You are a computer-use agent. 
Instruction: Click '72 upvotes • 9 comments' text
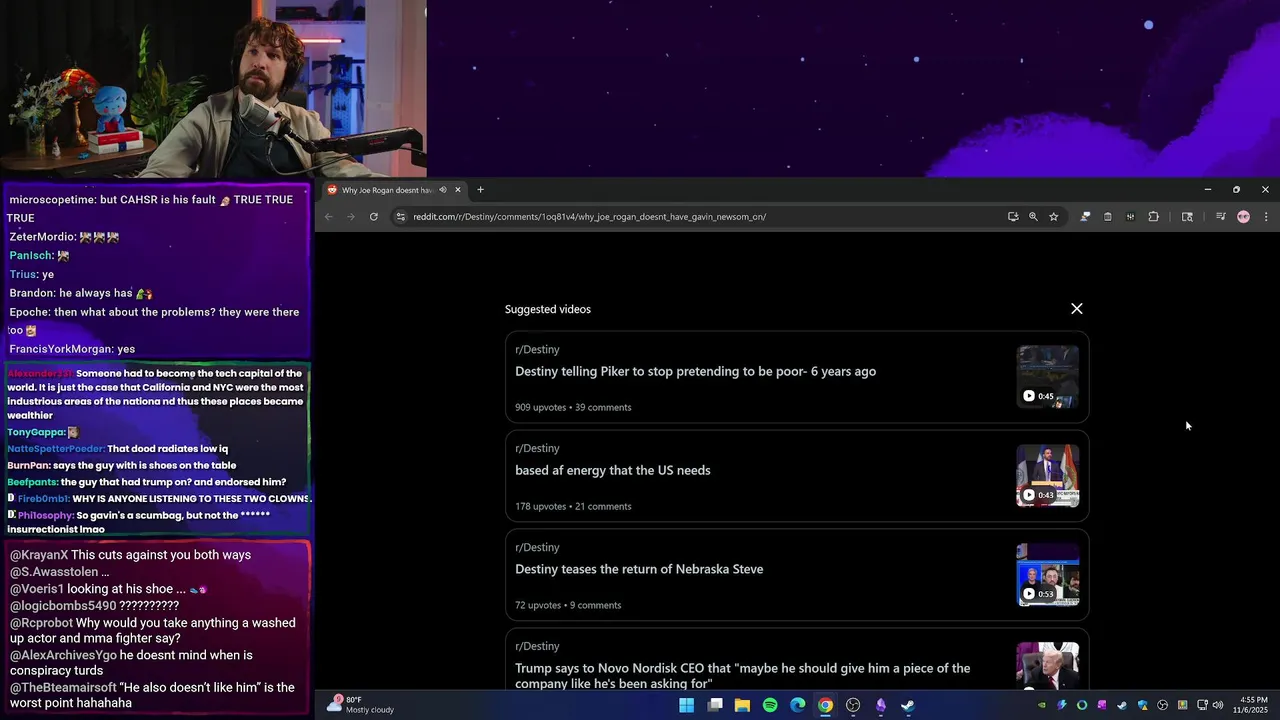[x=568, y=605]
